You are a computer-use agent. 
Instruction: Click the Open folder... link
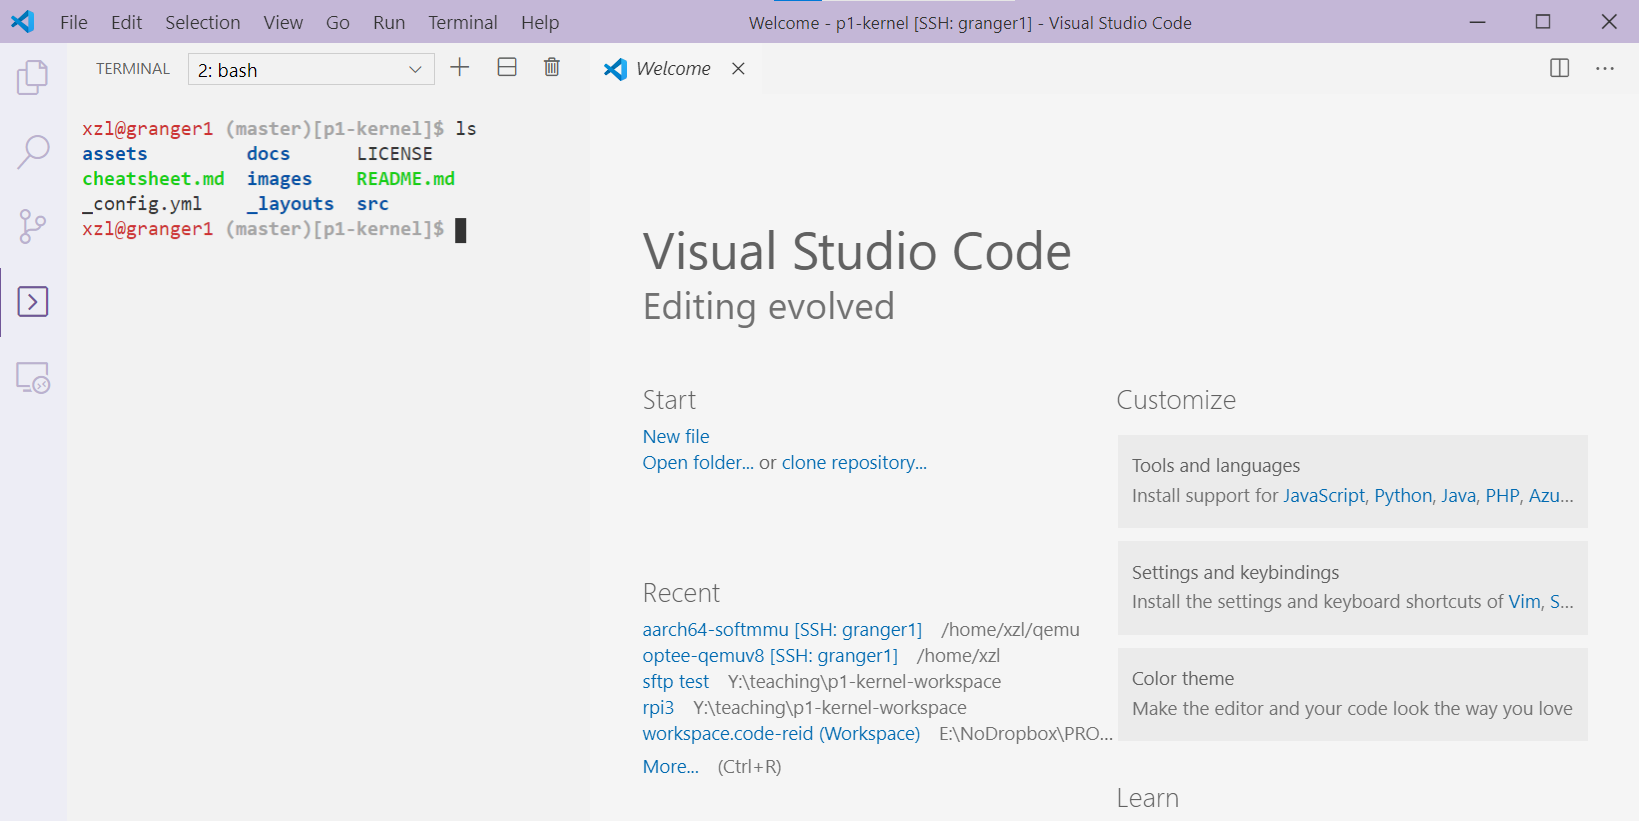(x=698, y=462)
